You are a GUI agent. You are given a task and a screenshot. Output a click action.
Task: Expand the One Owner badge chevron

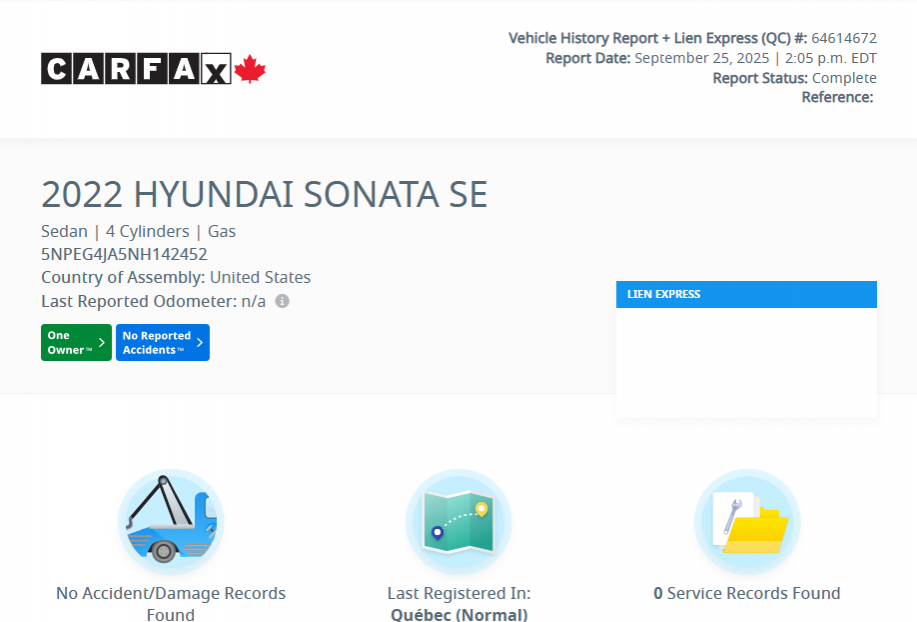tap(102, 342)
